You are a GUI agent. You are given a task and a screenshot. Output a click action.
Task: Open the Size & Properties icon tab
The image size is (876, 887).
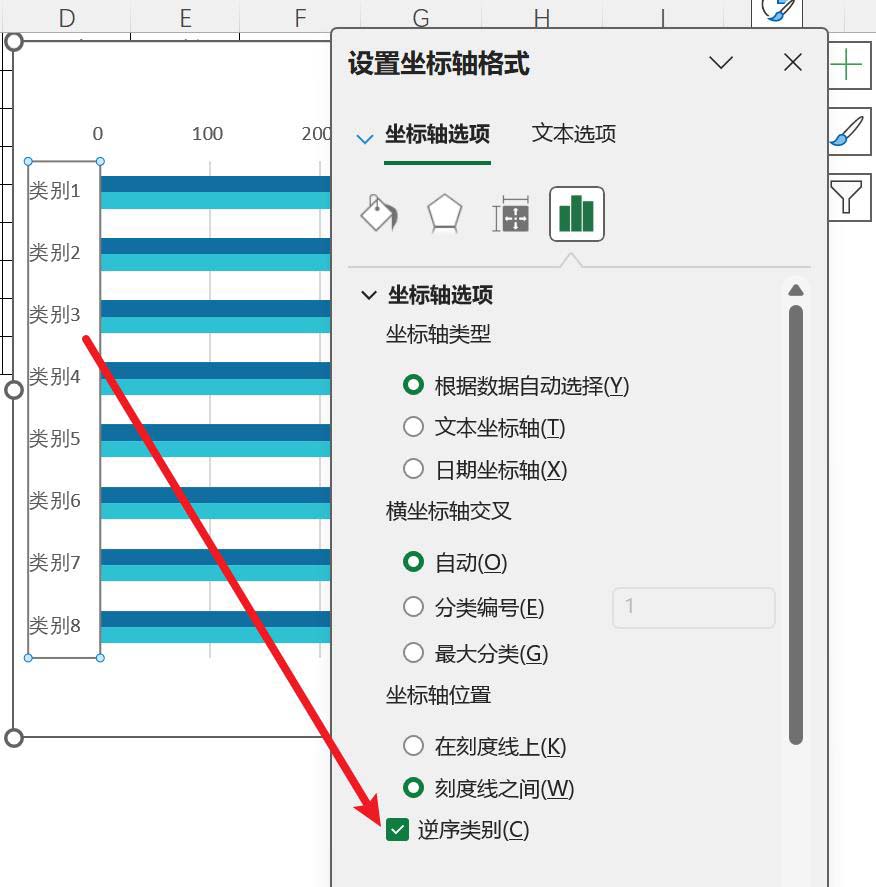coord(510,214)
